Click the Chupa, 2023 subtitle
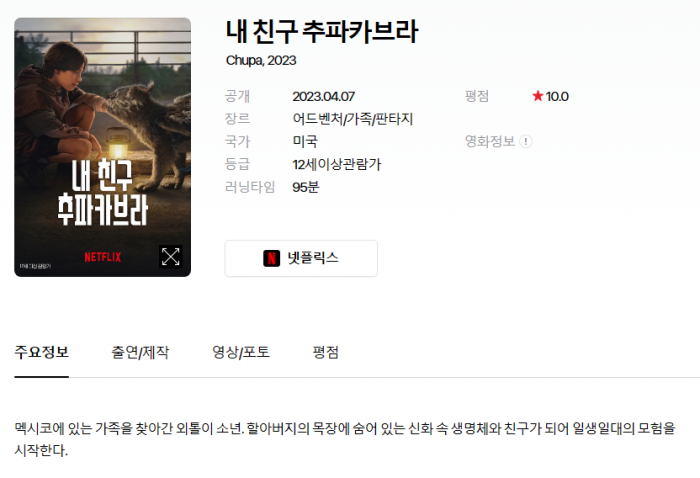The width and height of the screenshot is (700, 478). coord(261,60)
